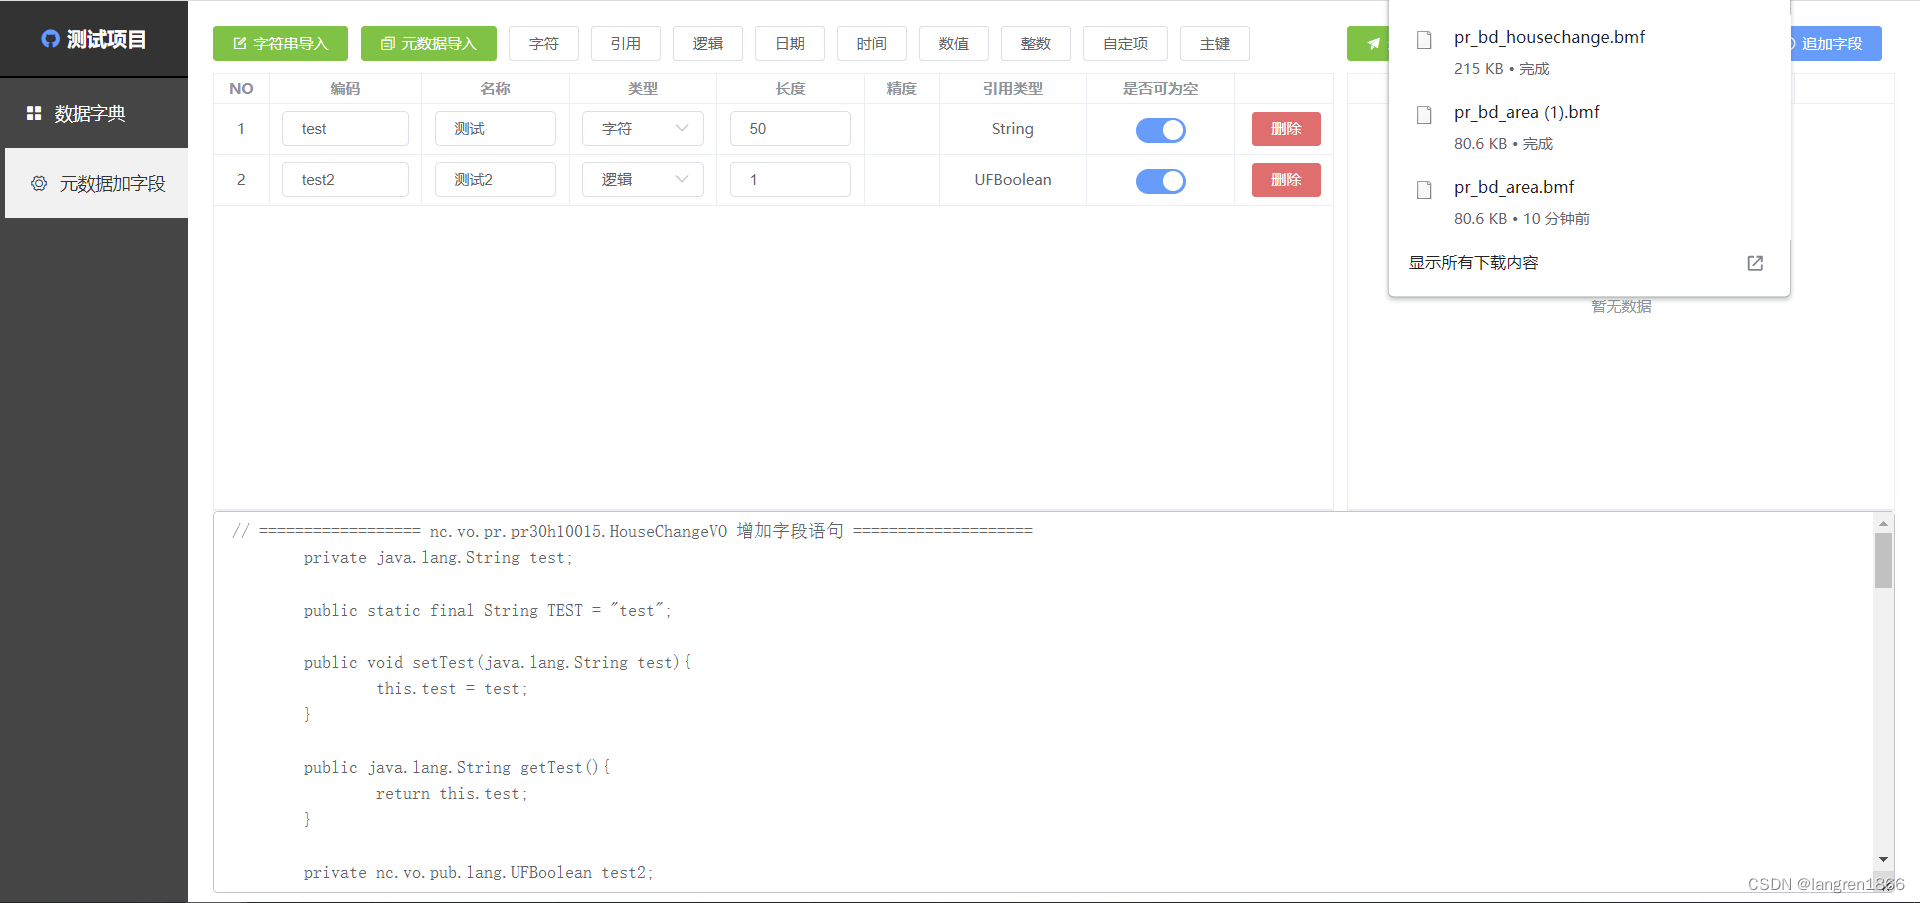Click the String 引用类型 cell
The width and height of the screenshot is (1920, 903).
pos(1012,129)
